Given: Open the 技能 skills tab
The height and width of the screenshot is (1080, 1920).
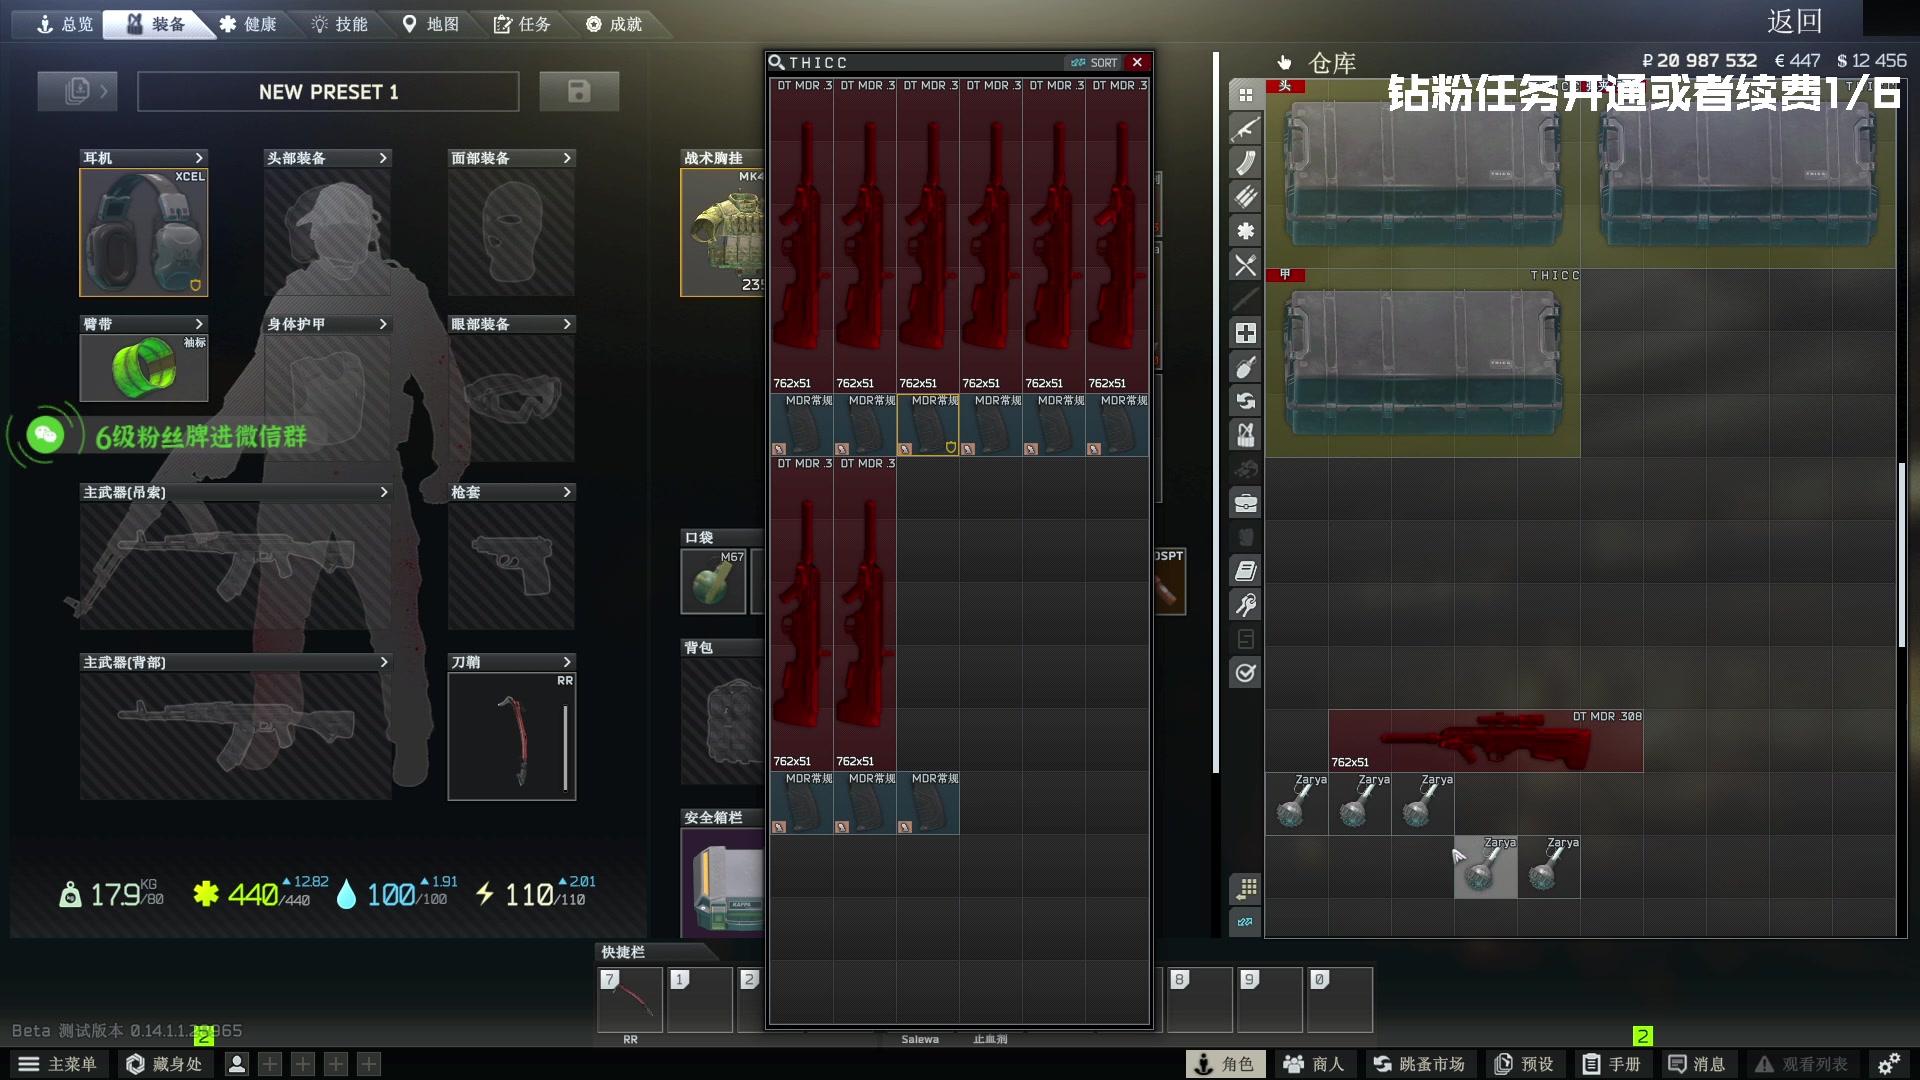Looking at the screenshot, I should pos(340,24).
